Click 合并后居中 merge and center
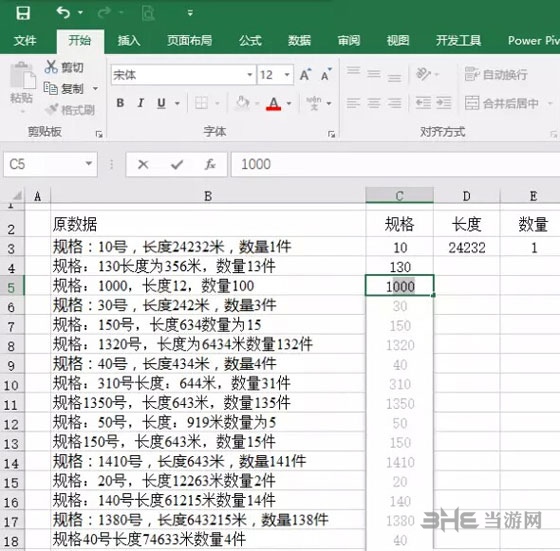 [x=502, y=103]
